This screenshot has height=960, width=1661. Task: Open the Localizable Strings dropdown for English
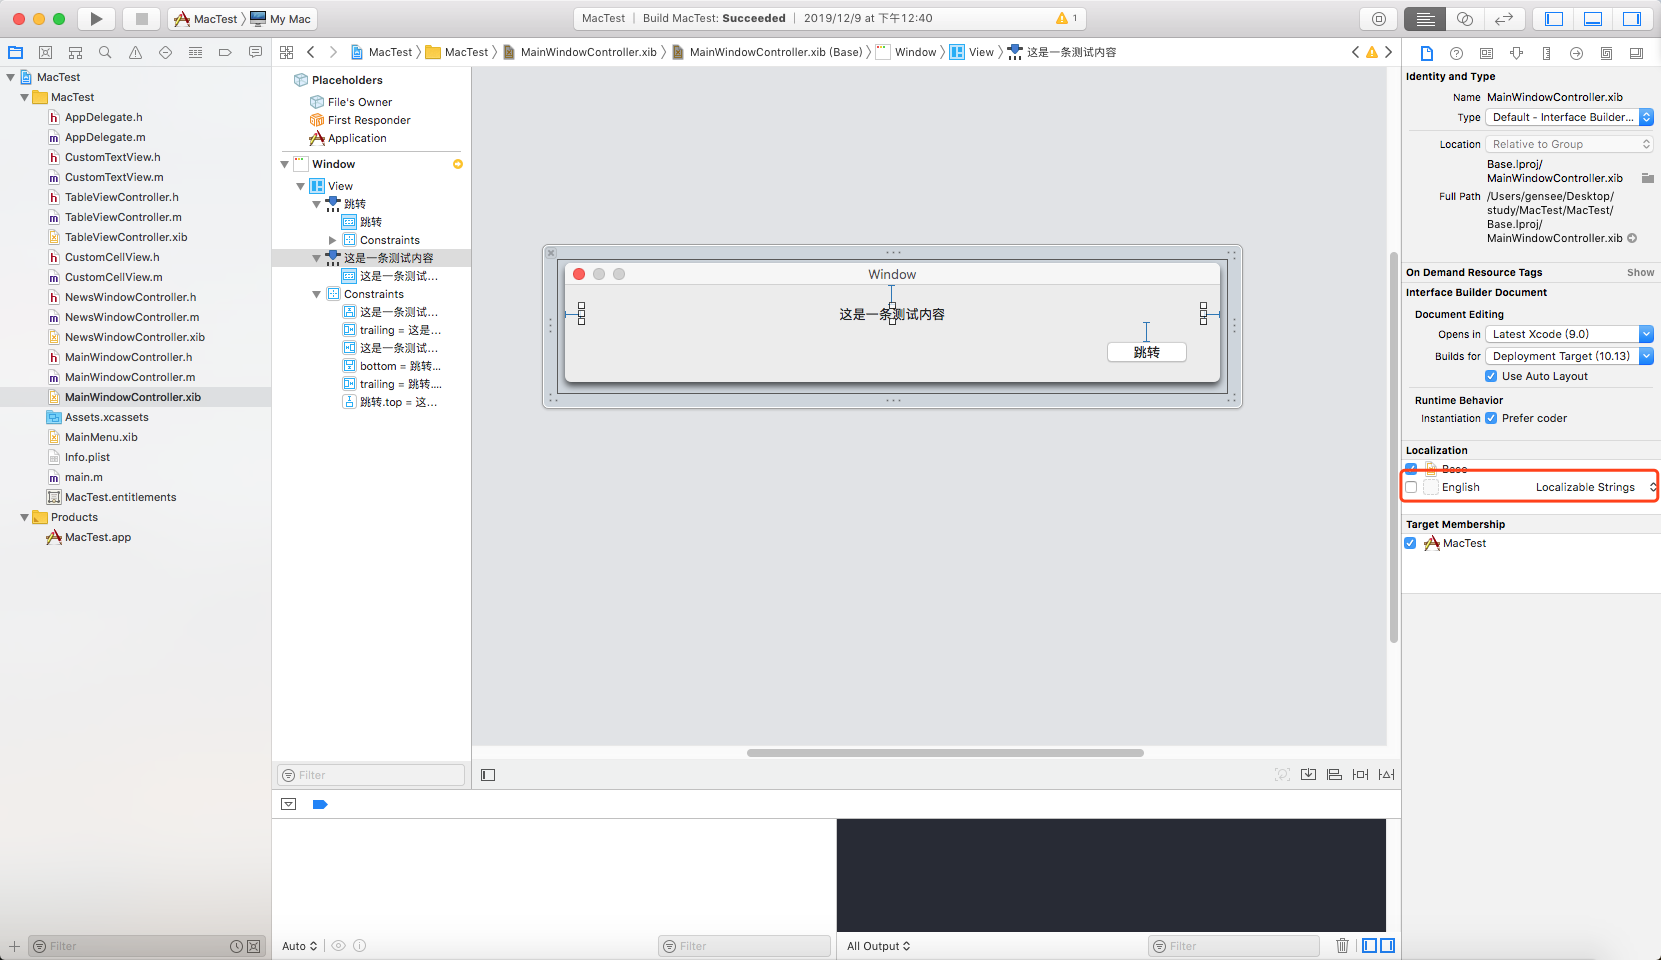(1595, 487)
